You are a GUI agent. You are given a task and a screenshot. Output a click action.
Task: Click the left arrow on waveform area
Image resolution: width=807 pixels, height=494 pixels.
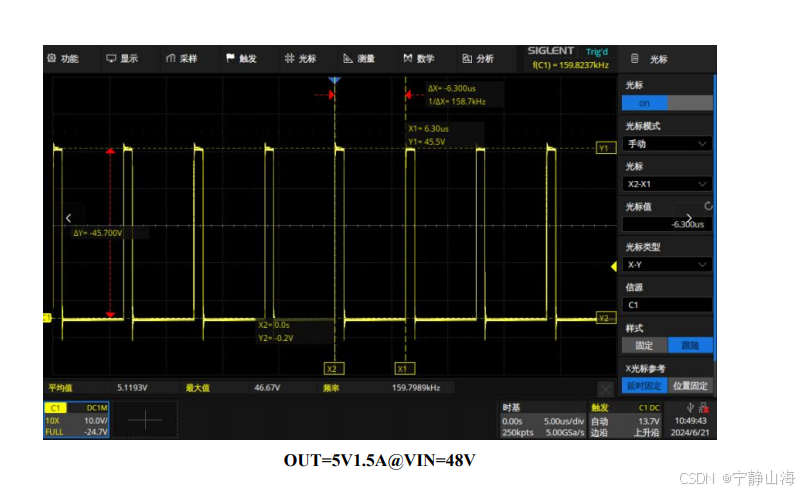pos(68,218)
